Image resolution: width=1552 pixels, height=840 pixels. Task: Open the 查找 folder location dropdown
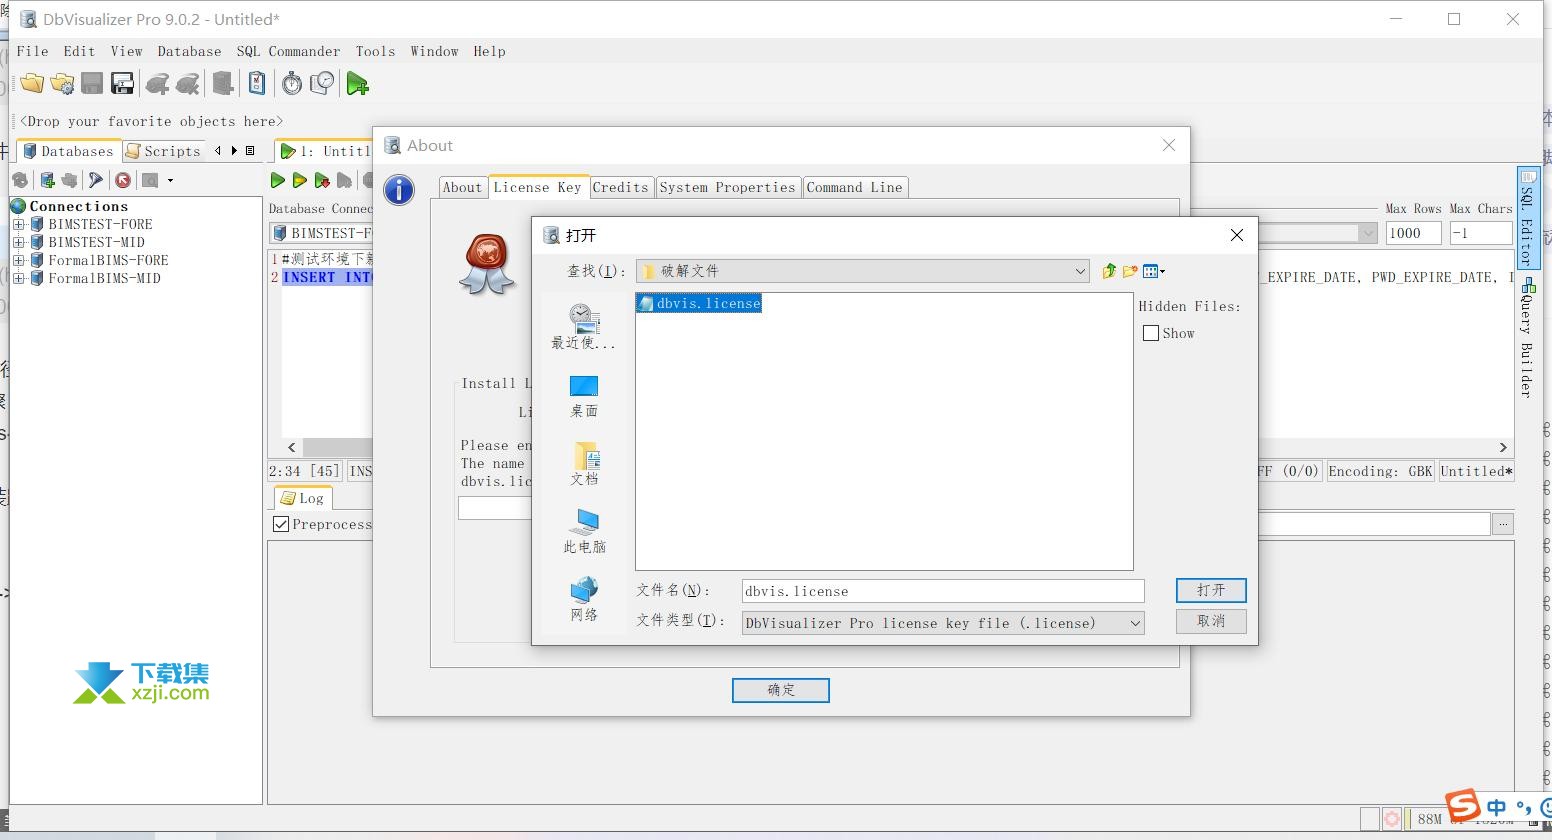(x=1080, y=271)
